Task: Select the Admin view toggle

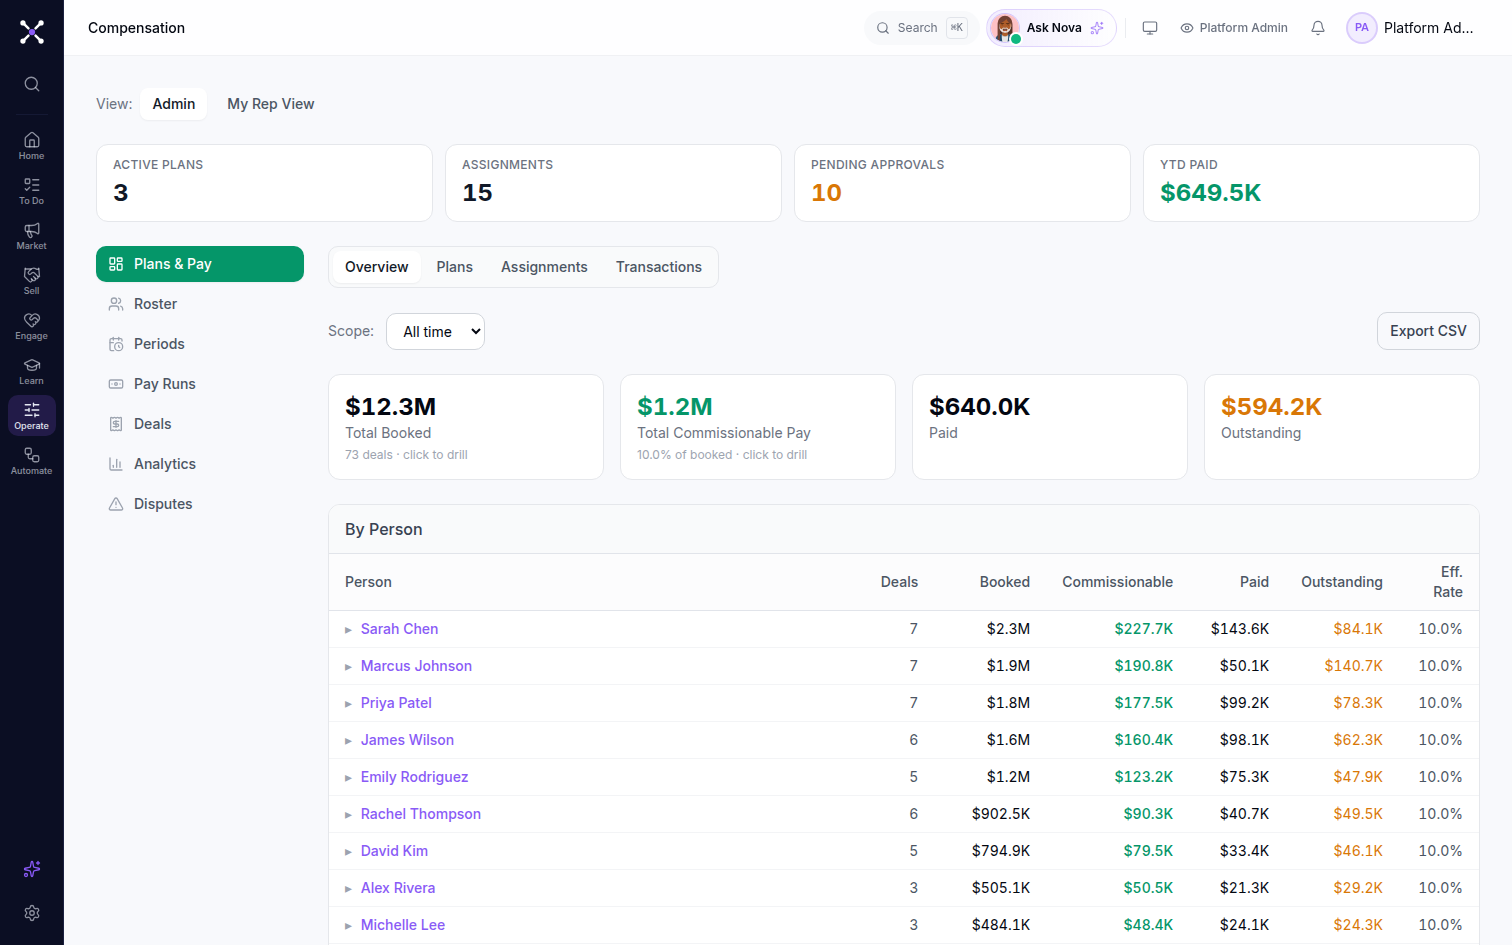Action: 174,104
